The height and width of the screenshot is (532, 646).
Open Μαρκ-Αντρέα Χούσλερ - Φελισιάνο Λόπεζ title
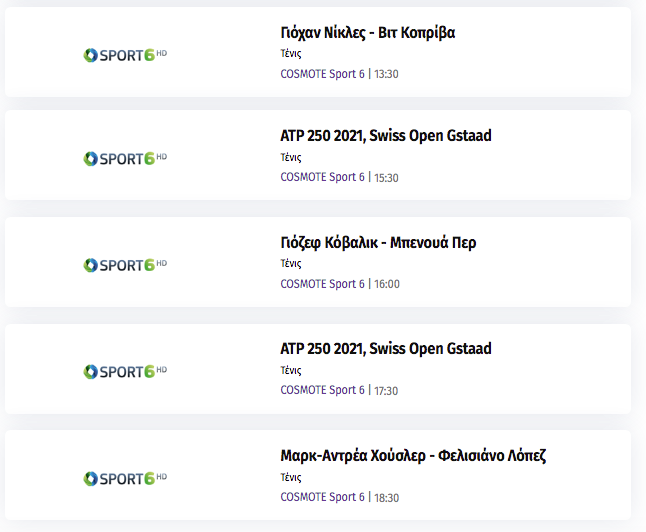point(413,456)
